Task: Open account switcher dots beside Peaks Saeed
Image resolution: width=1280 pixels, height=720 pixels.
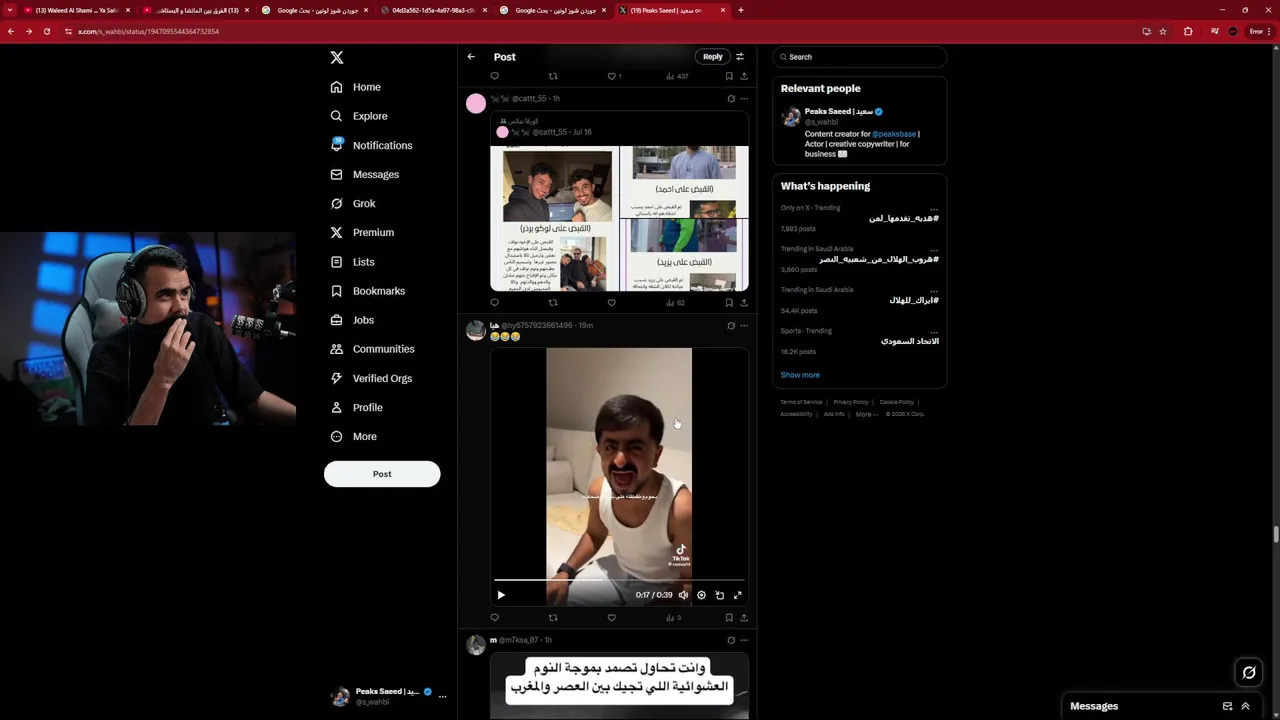Action: 442,696
